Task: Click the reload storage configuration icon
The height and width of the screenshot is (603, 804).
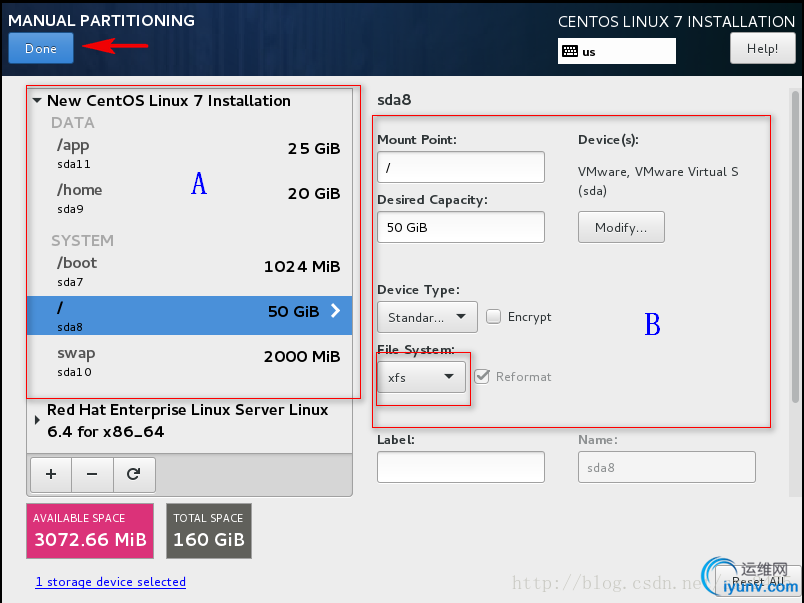Action: point(134,474)
